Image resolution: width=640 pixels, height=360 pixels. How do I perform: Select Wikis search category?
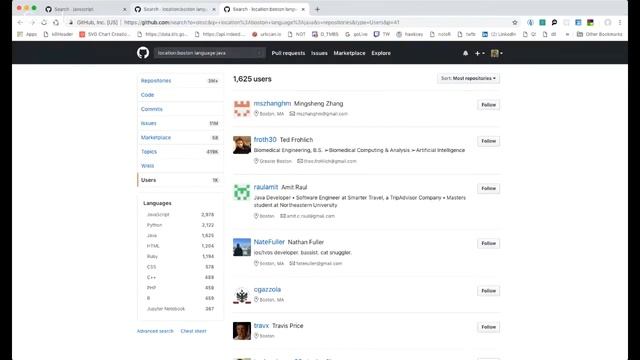(x=180, y=166)
